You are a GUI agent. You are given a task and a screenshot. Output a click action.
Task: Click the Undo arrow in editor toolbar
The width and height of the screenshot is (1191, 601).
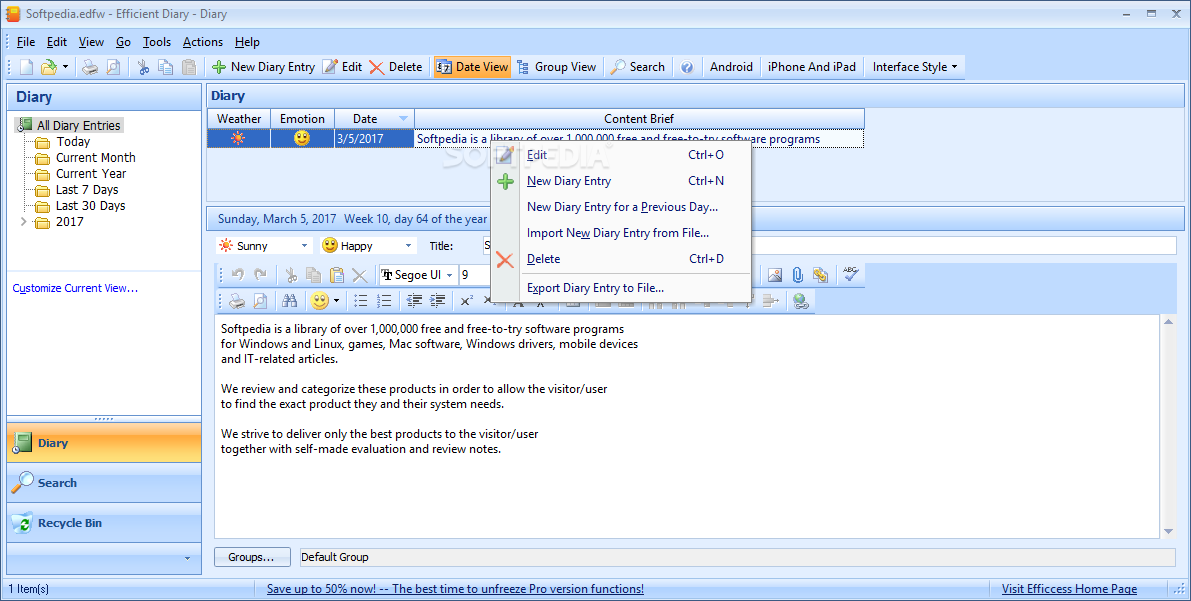pos(238,275)
